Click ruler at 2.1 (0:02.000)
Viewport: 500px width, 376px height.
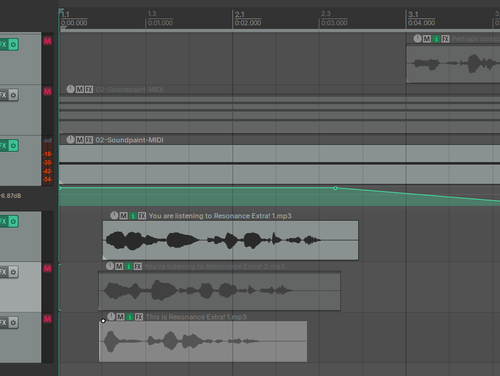coord(248,19)
